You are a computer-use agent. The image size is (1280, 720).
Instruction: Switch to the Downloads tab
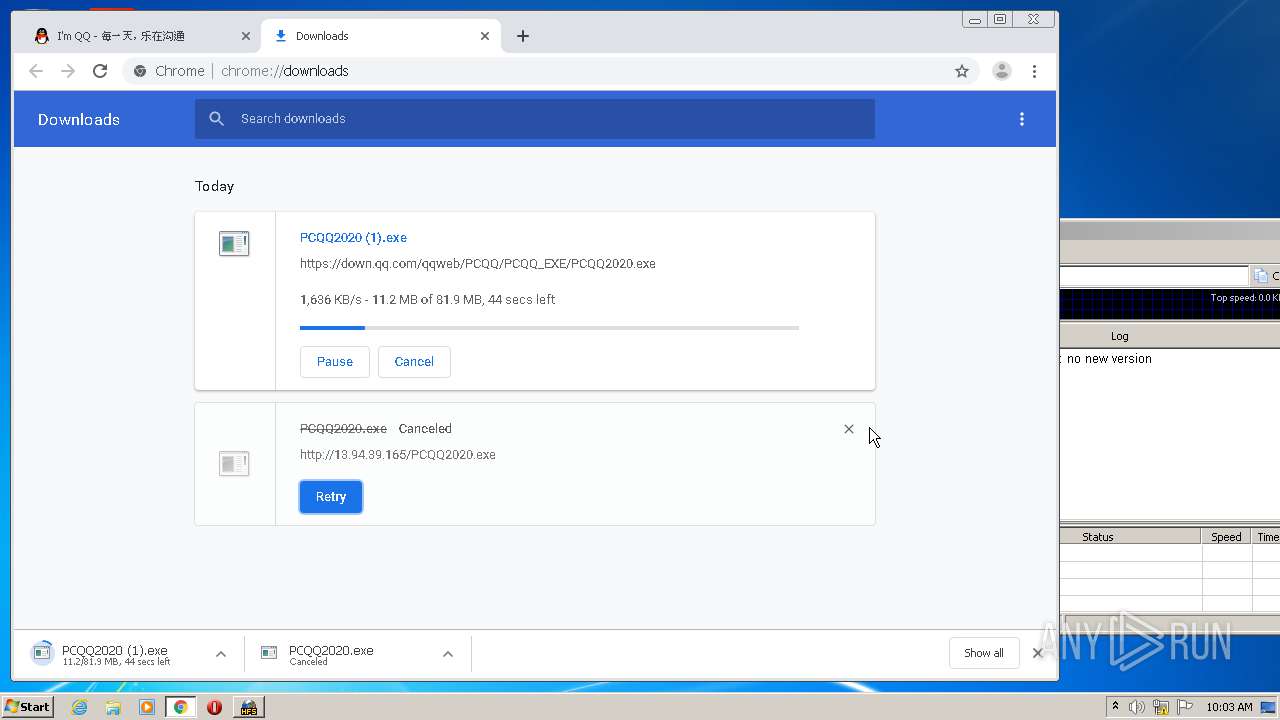coord(381,36)
